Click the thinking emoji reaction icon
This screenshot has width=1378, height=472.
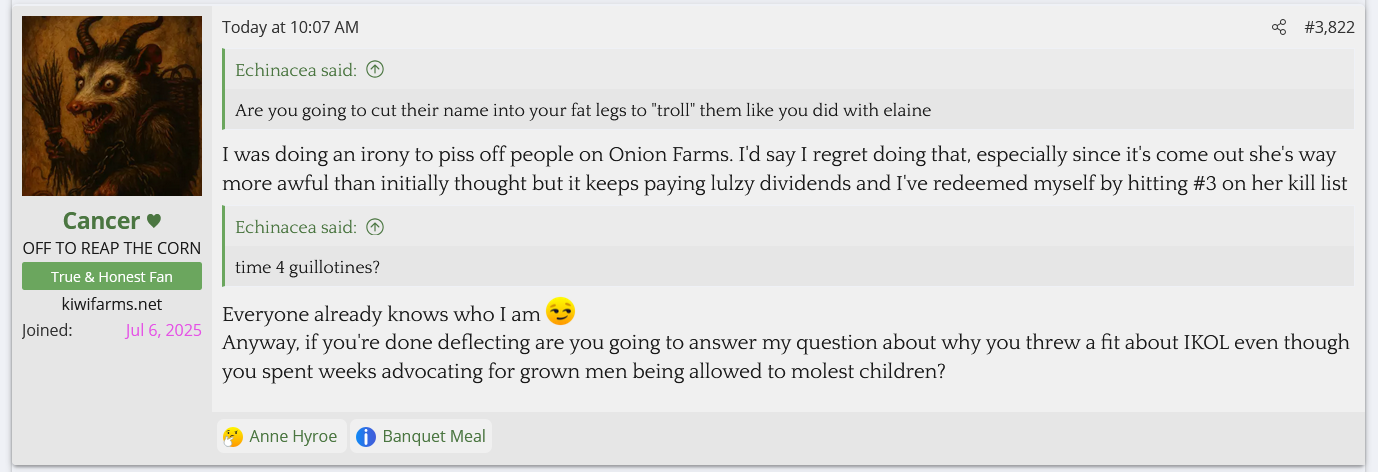pos(233,437)
